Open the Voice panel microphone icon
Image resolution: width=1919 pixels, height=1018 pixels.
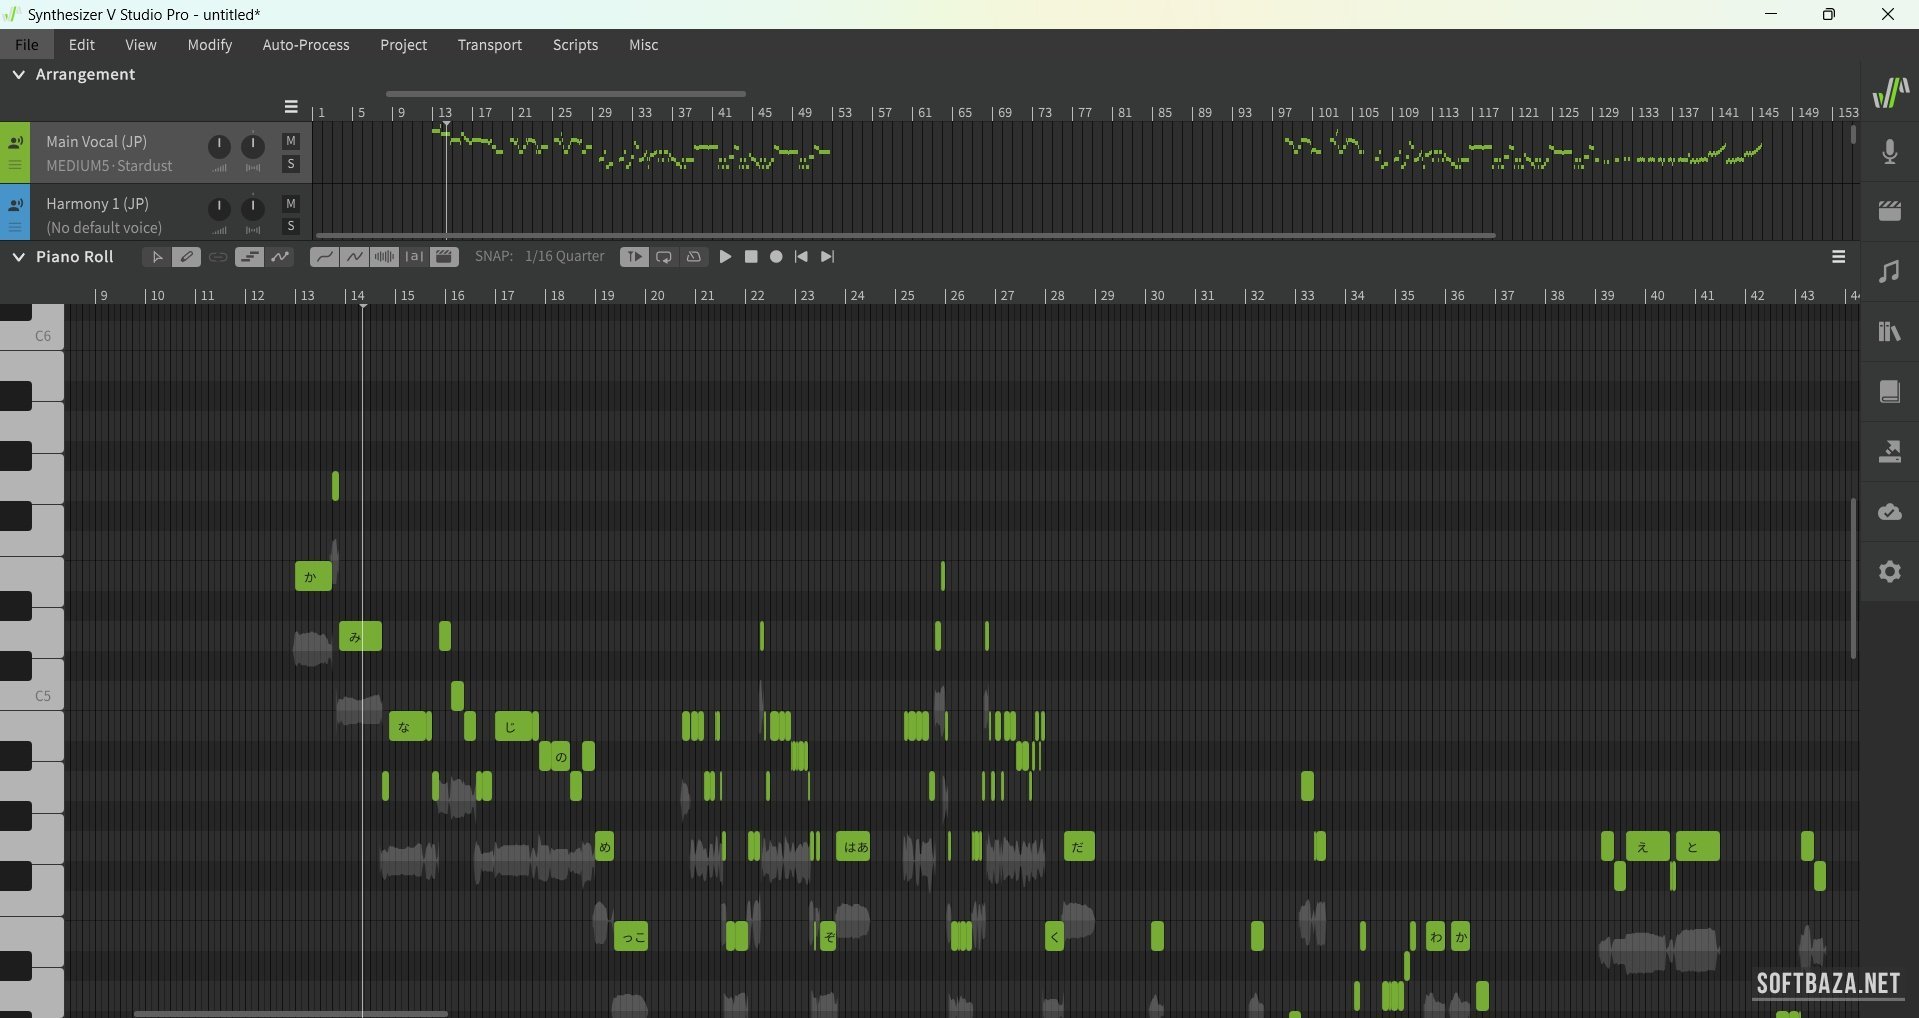click(x=1889, y=152)
